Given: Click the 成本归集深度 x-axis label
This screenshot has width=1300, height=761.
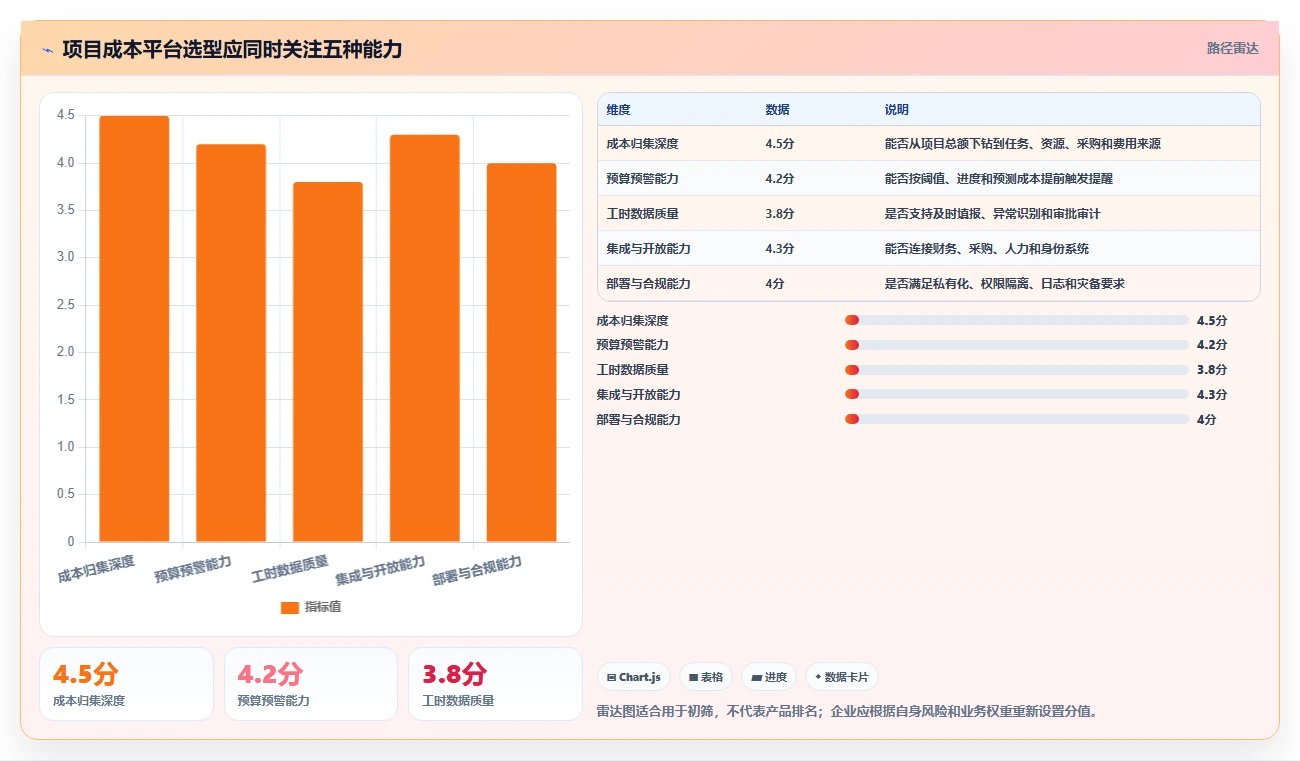Looking at the screenshot, I should pyautogui.click(x=96, y=568).
